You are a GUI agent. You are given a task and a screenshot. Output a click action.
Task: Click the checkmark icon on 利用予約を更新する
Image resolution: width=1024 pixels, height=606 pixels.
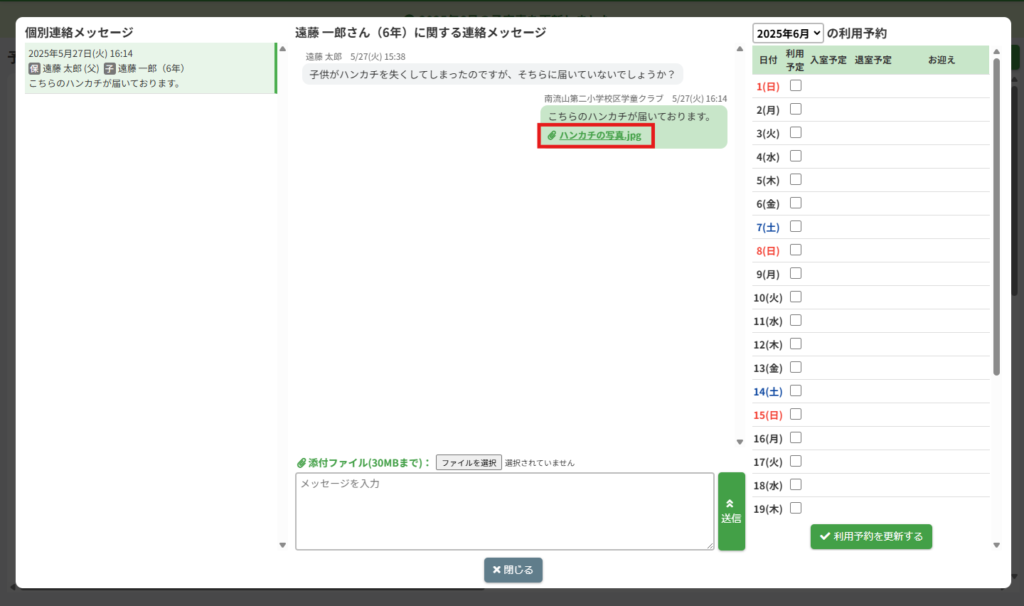click(825, 537)
